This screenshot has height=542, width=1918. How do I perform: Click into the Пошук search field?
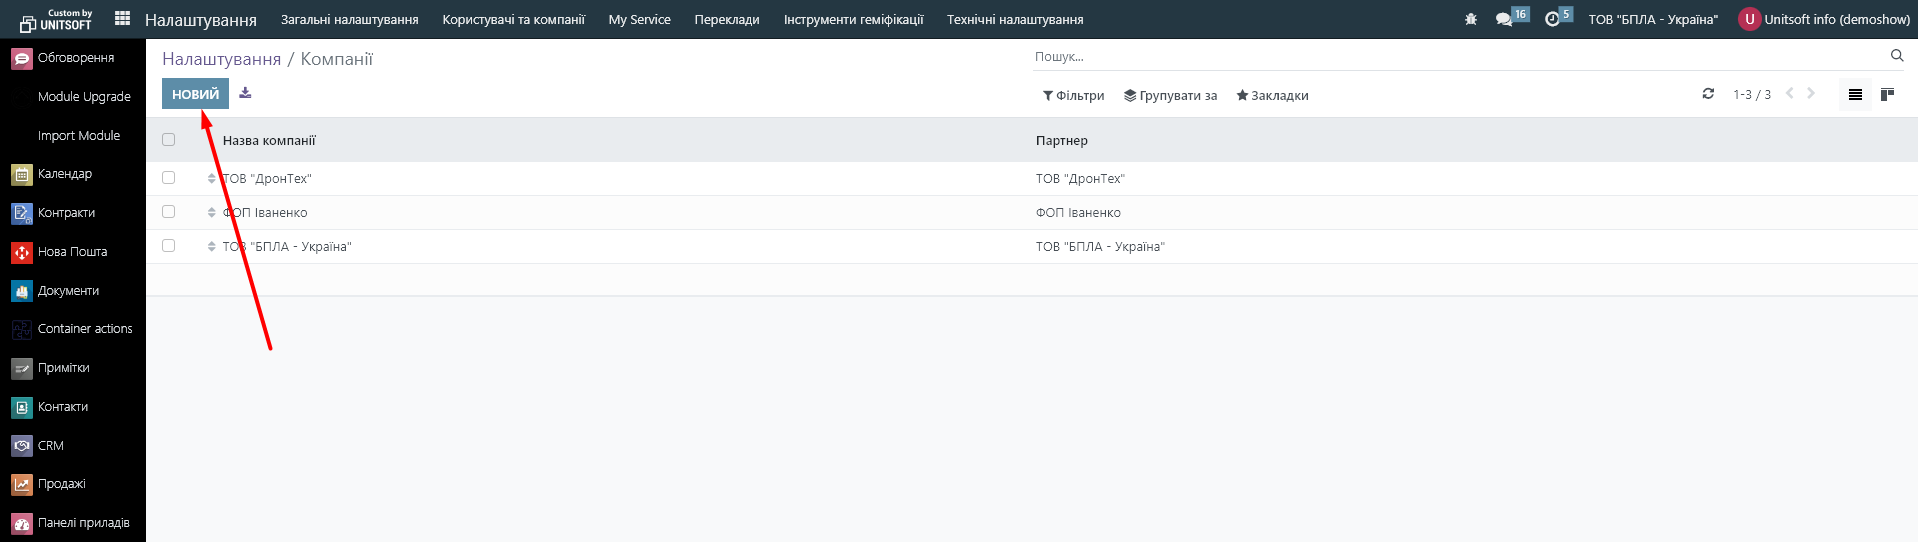click(1458, 56)
